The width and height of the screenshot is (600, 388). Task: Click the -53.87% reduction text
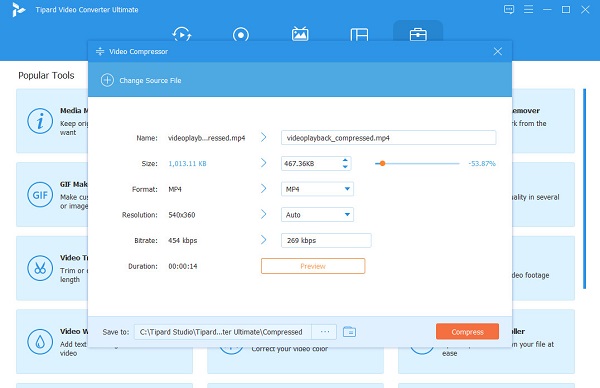point(482,163)
